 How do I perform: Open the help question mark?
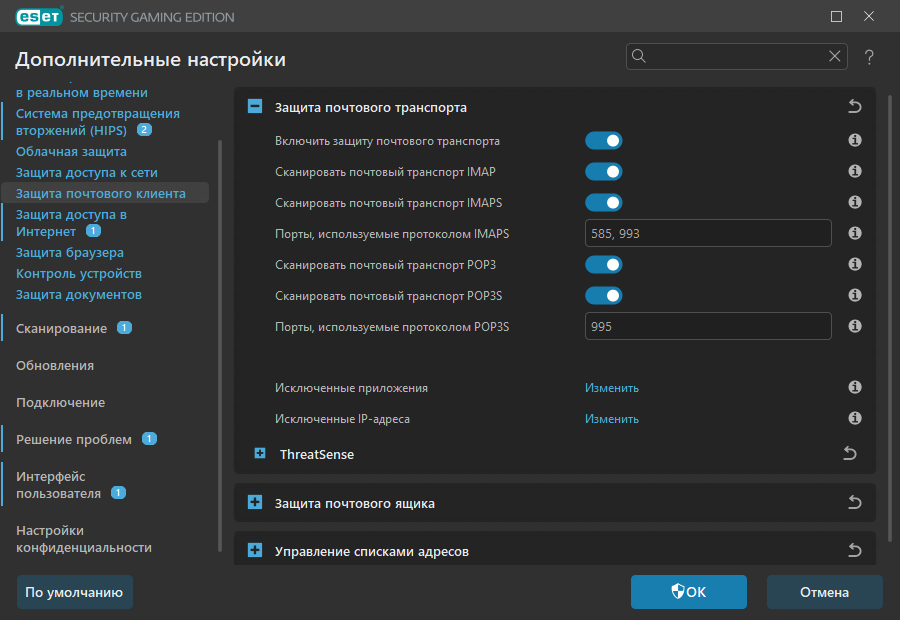click(x=869, y=57)
